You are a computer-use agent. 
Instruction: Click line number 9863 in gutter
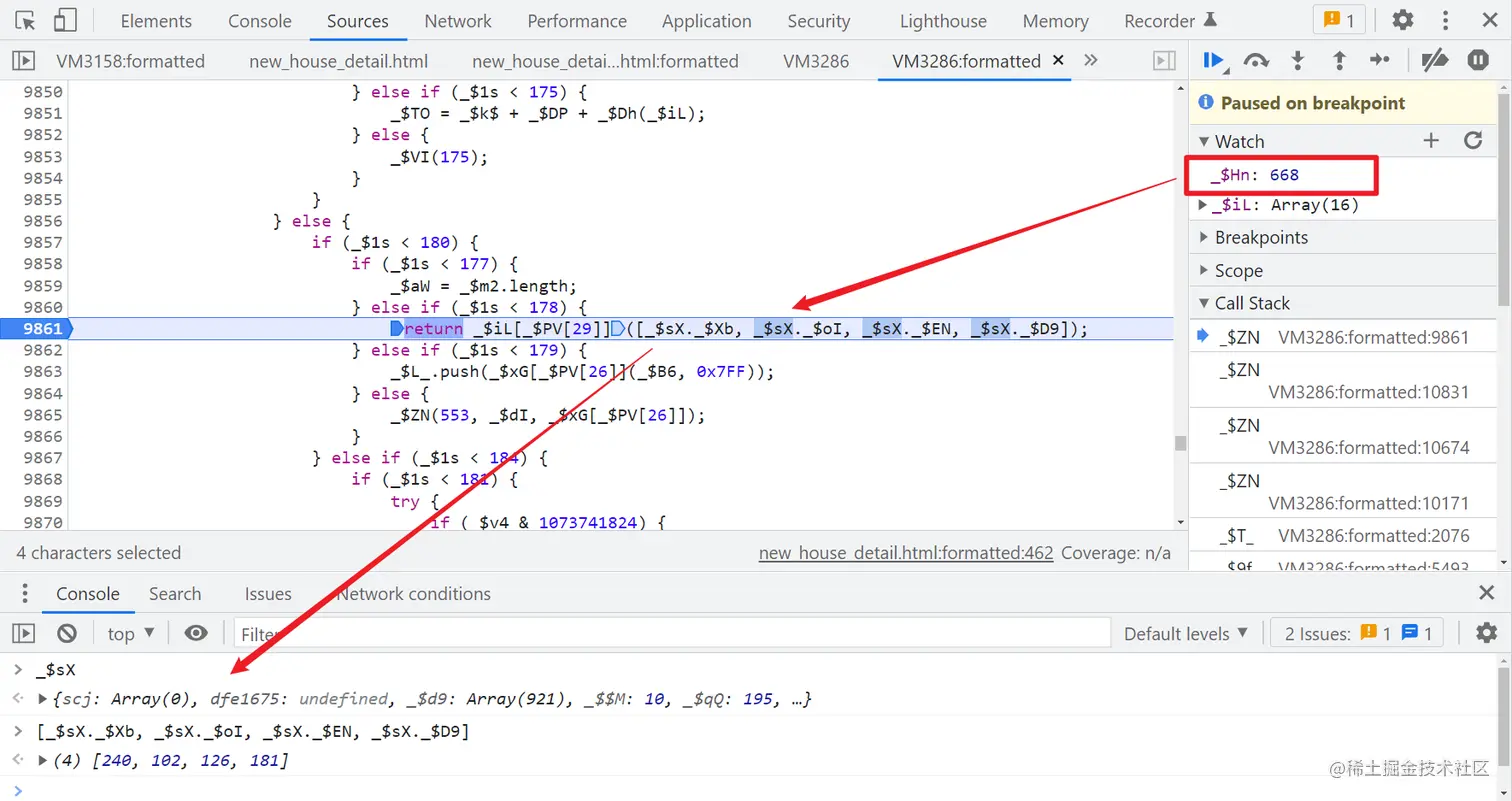coord(43,372)
